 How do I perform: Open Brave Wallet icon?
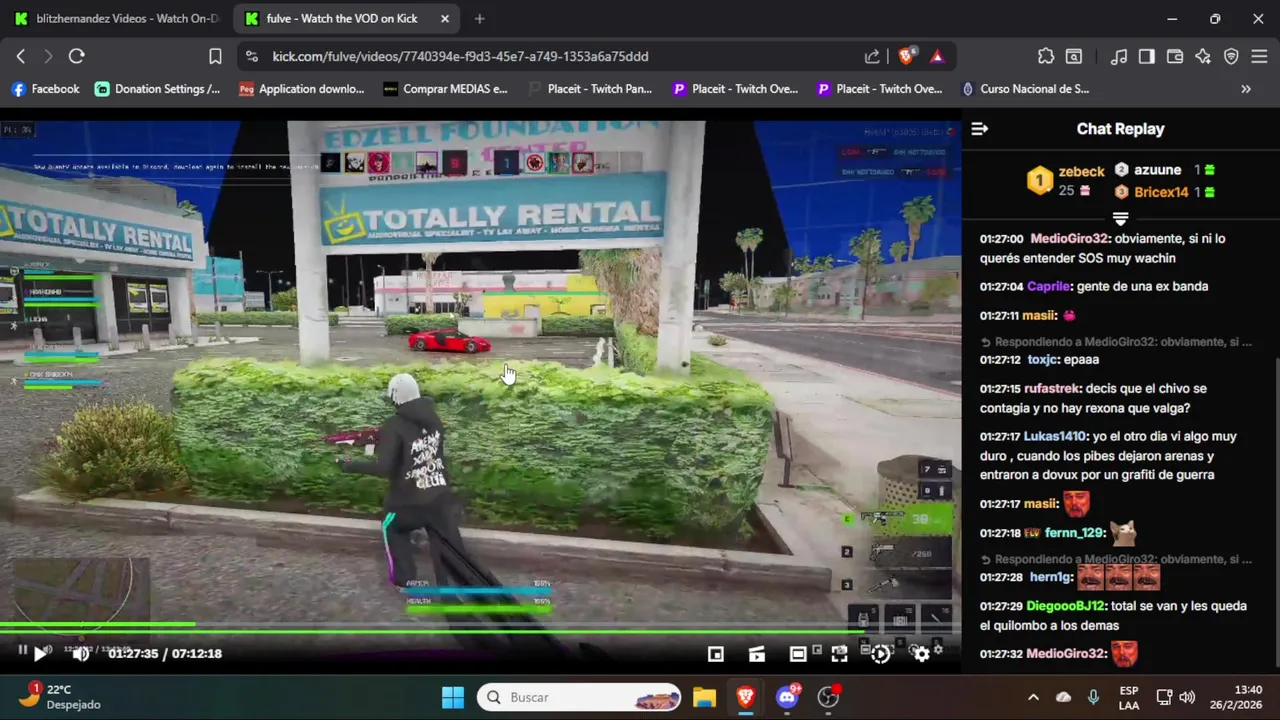tap(1175, 57)
